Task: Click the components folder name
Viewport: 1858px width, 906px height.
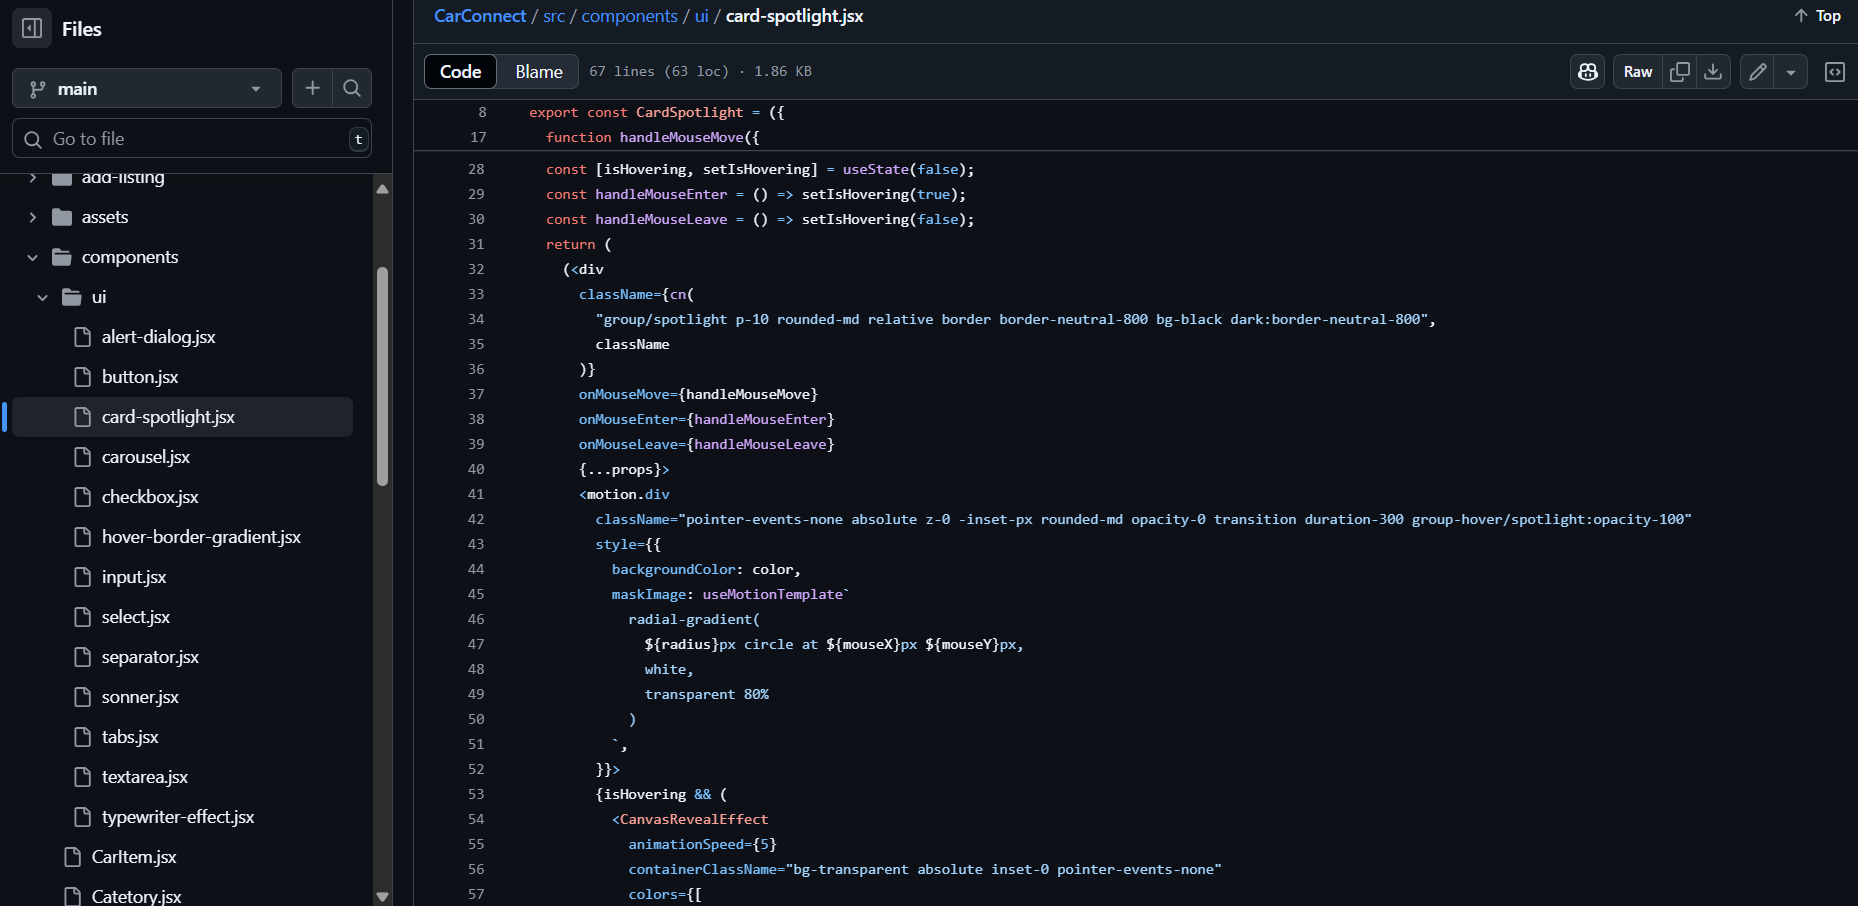Action: (x=130, y=257)
